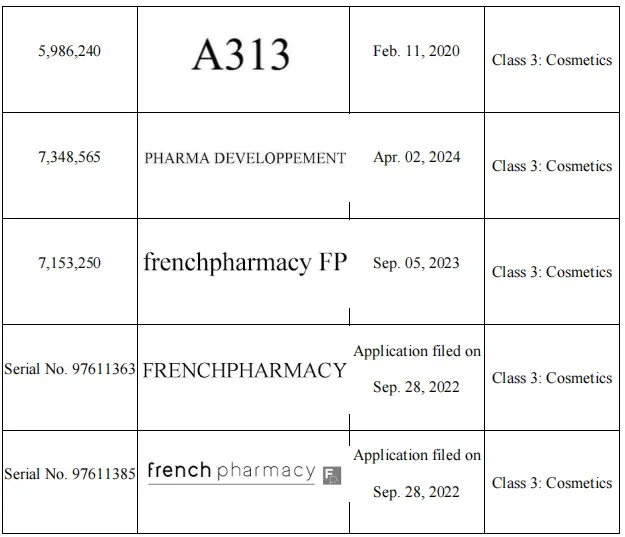The image size is (625, 537).
Task: Click the Apr. 02, 2024 date
Action: click(x=416, y=157)
